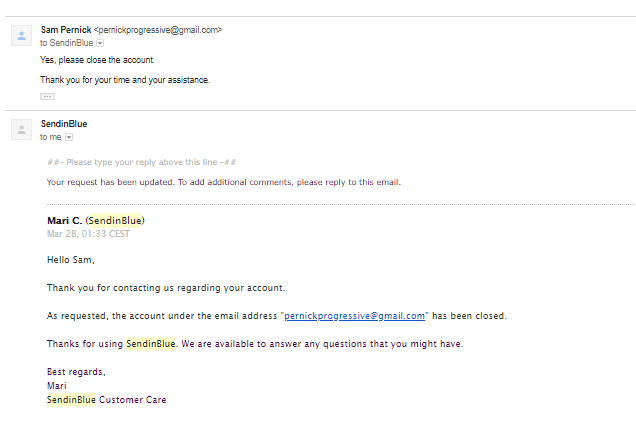This screenshot has height=425, width=636.
Task: Click the "Please type your reply above" line
Action: click(x=142, y=163)
